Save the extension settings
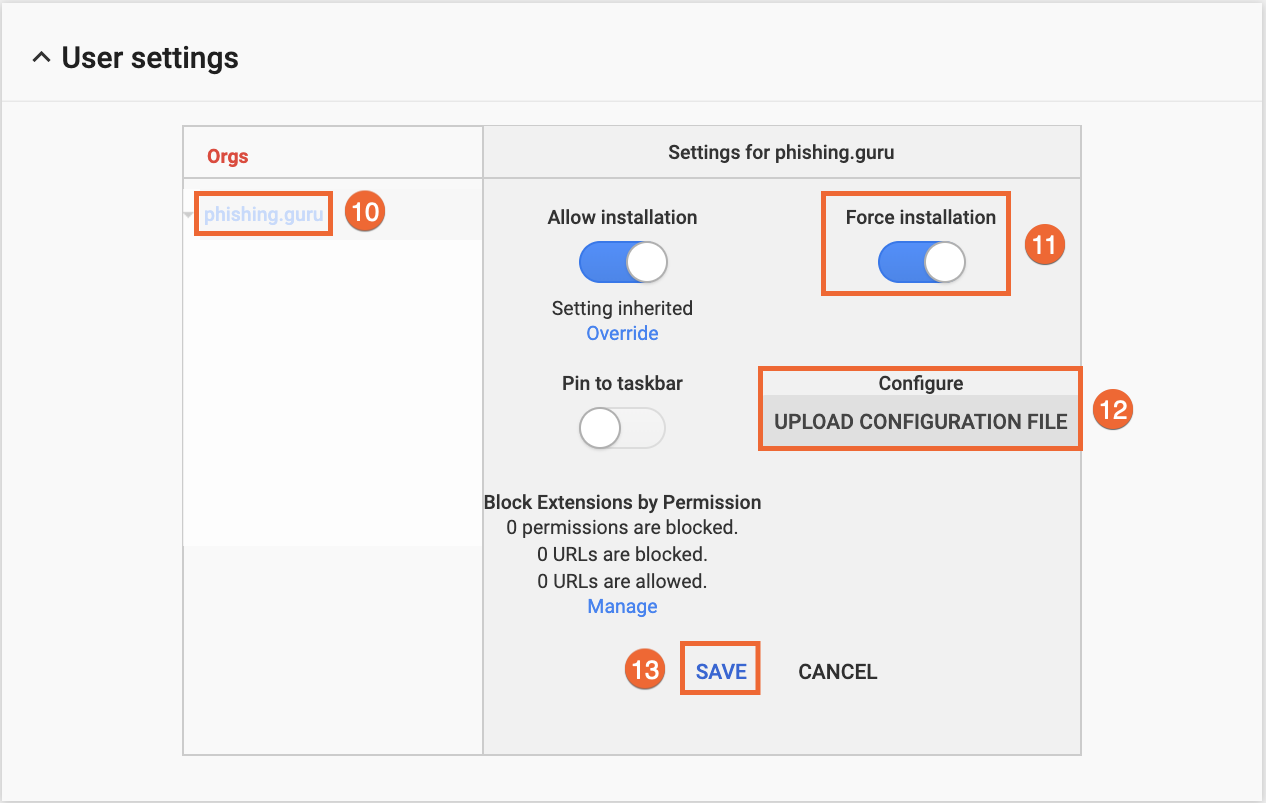1266x803 pixels. (721, 672)
